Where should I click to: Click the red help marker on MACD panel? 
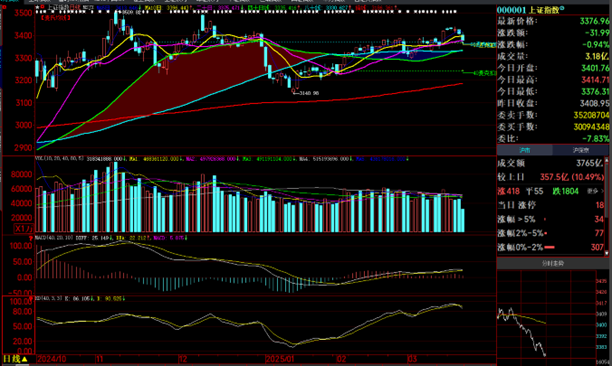[x=31, y=238]
